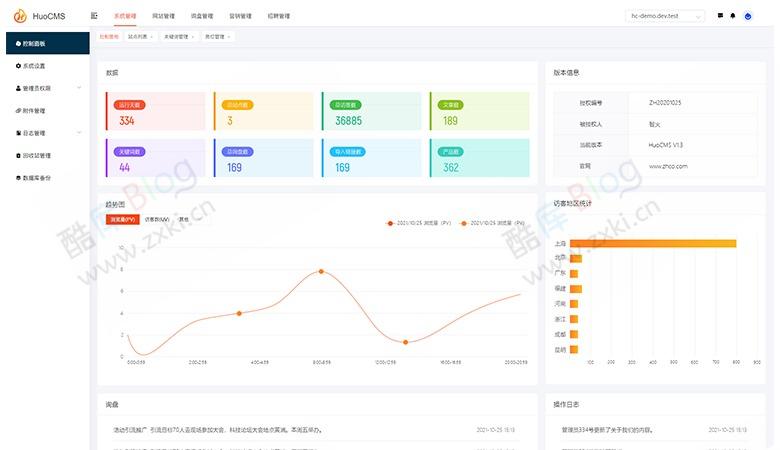
Task: Click the HuoCMS V1.3 version value
Action: [666, 145]
